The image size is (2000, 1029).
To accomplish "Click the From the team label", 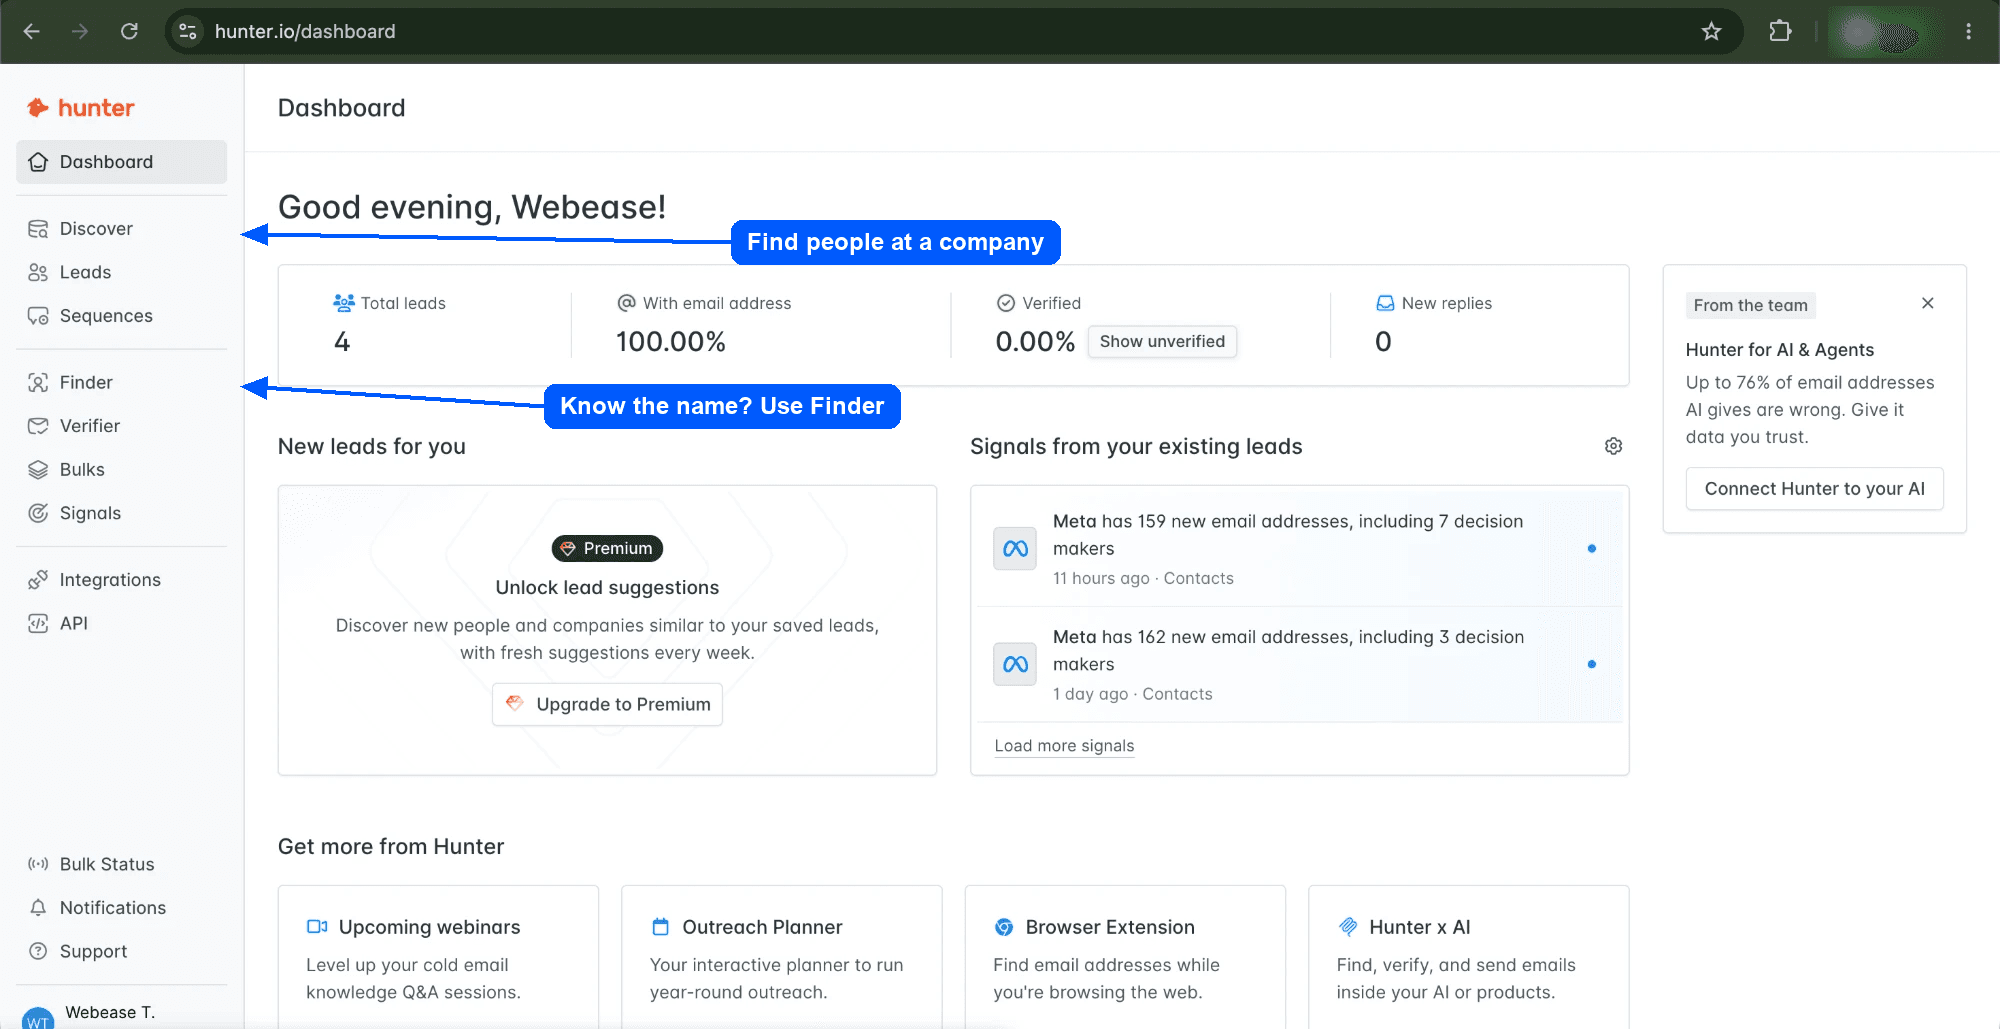I will pyautogui.click(x=1750, y=305).
